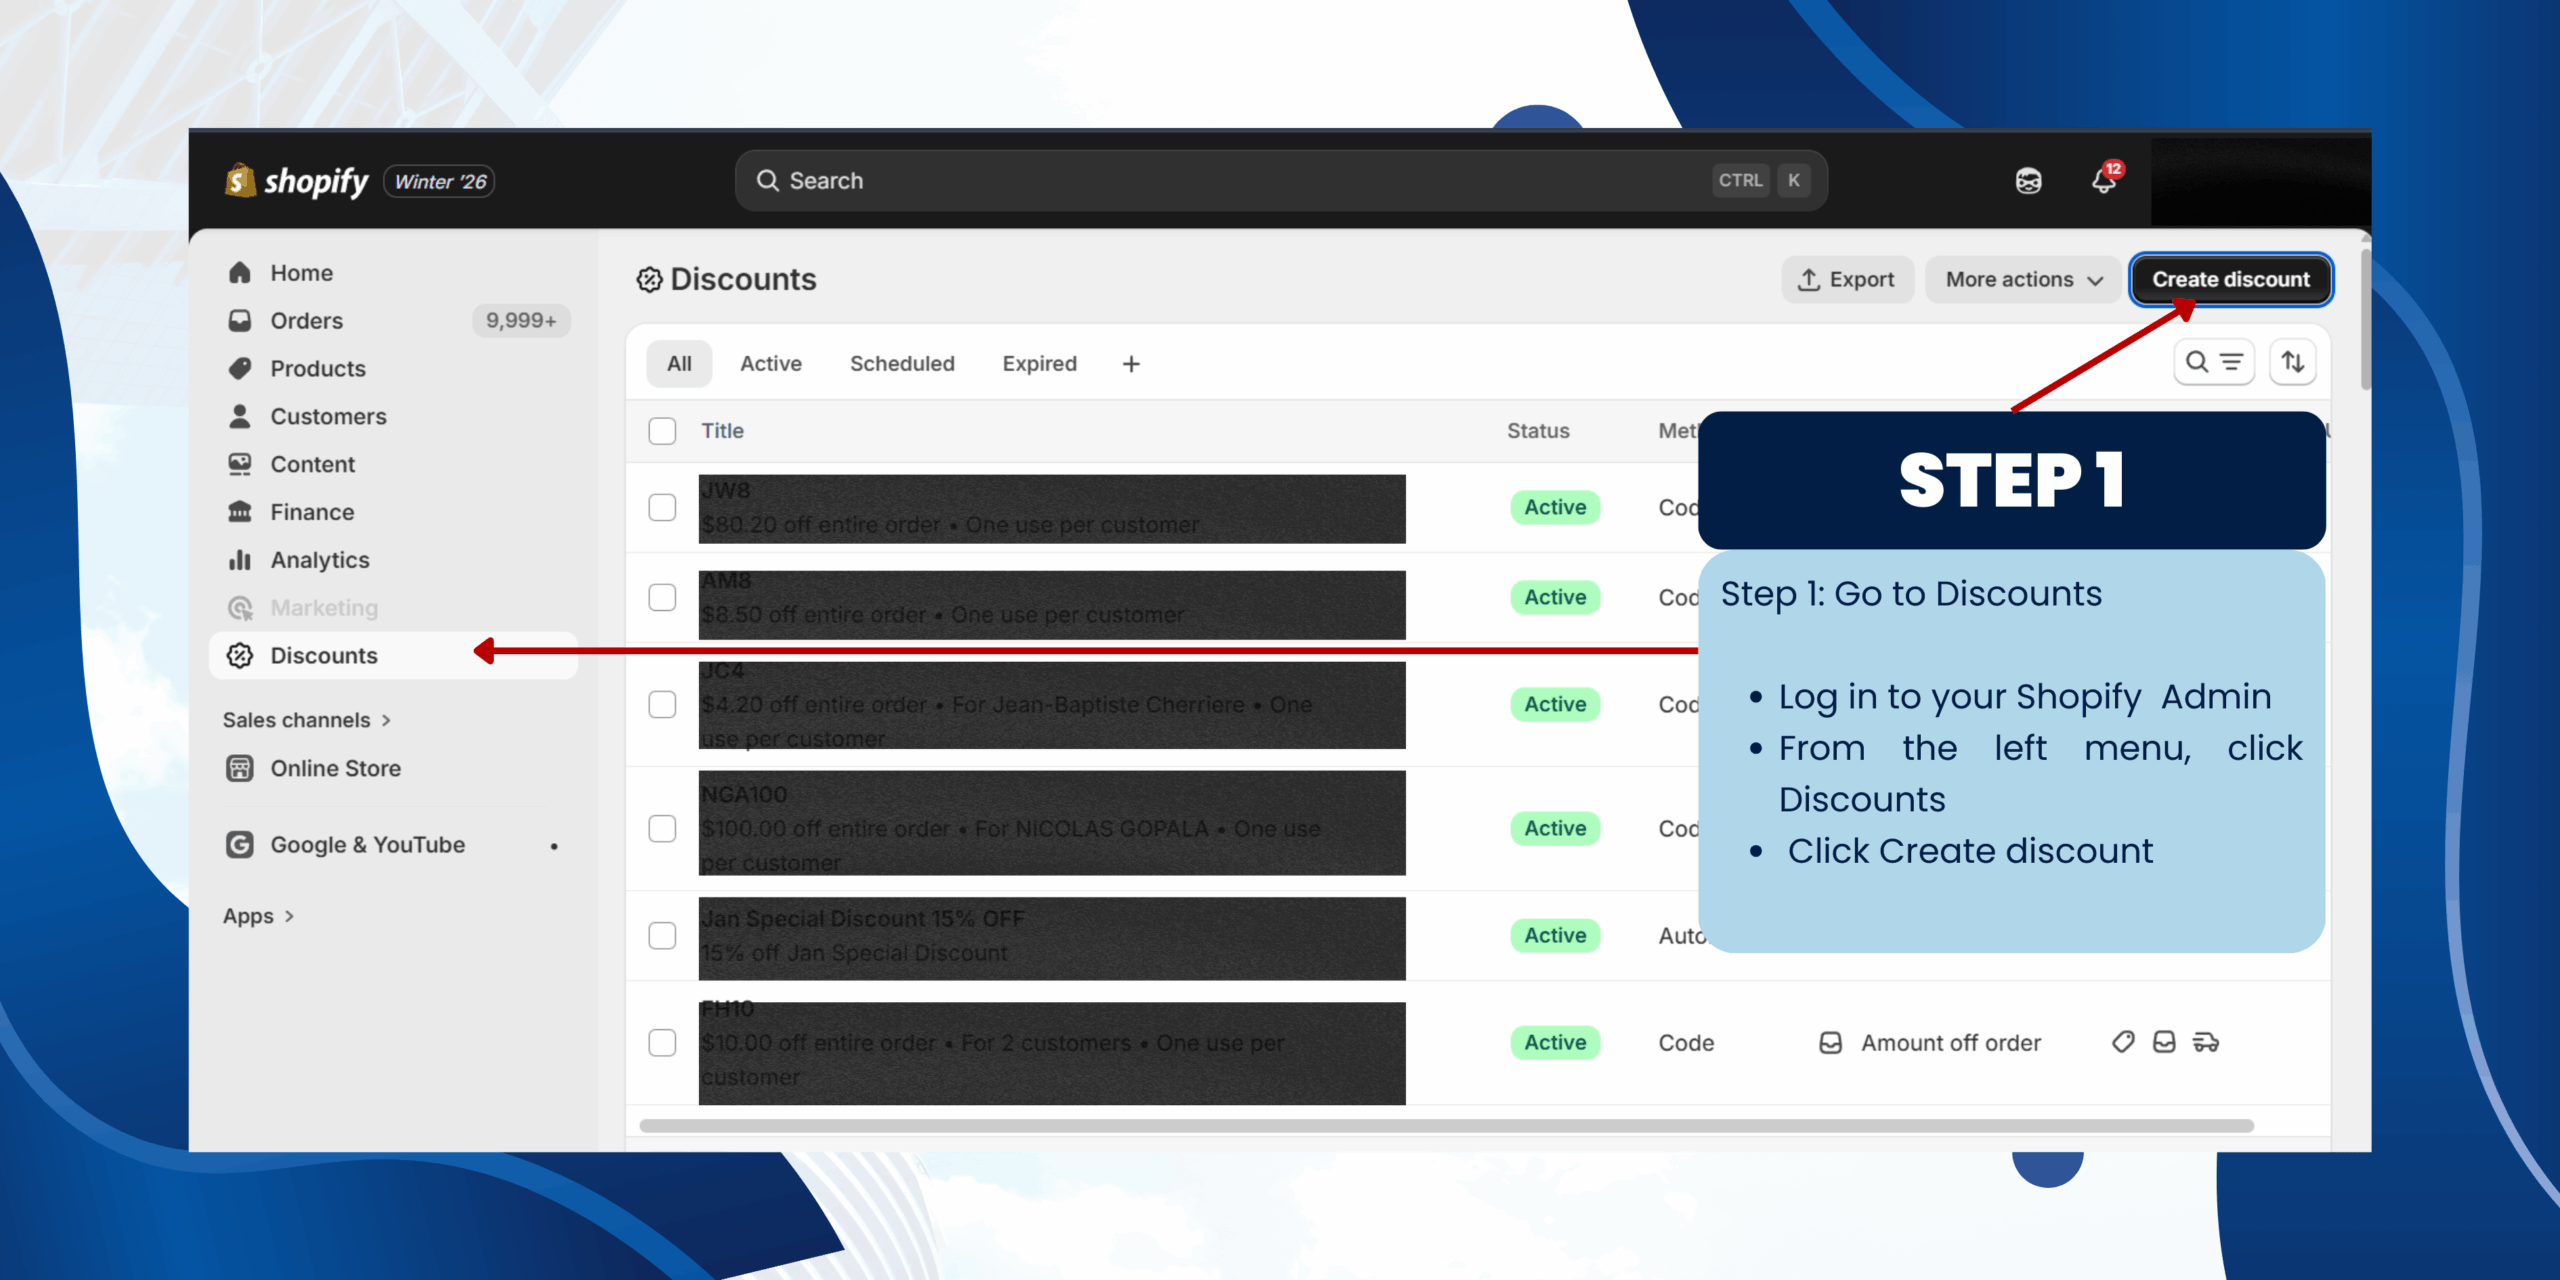Click the Create discount button
Screen dimensions: 2560x1280
pos(2230,280)
